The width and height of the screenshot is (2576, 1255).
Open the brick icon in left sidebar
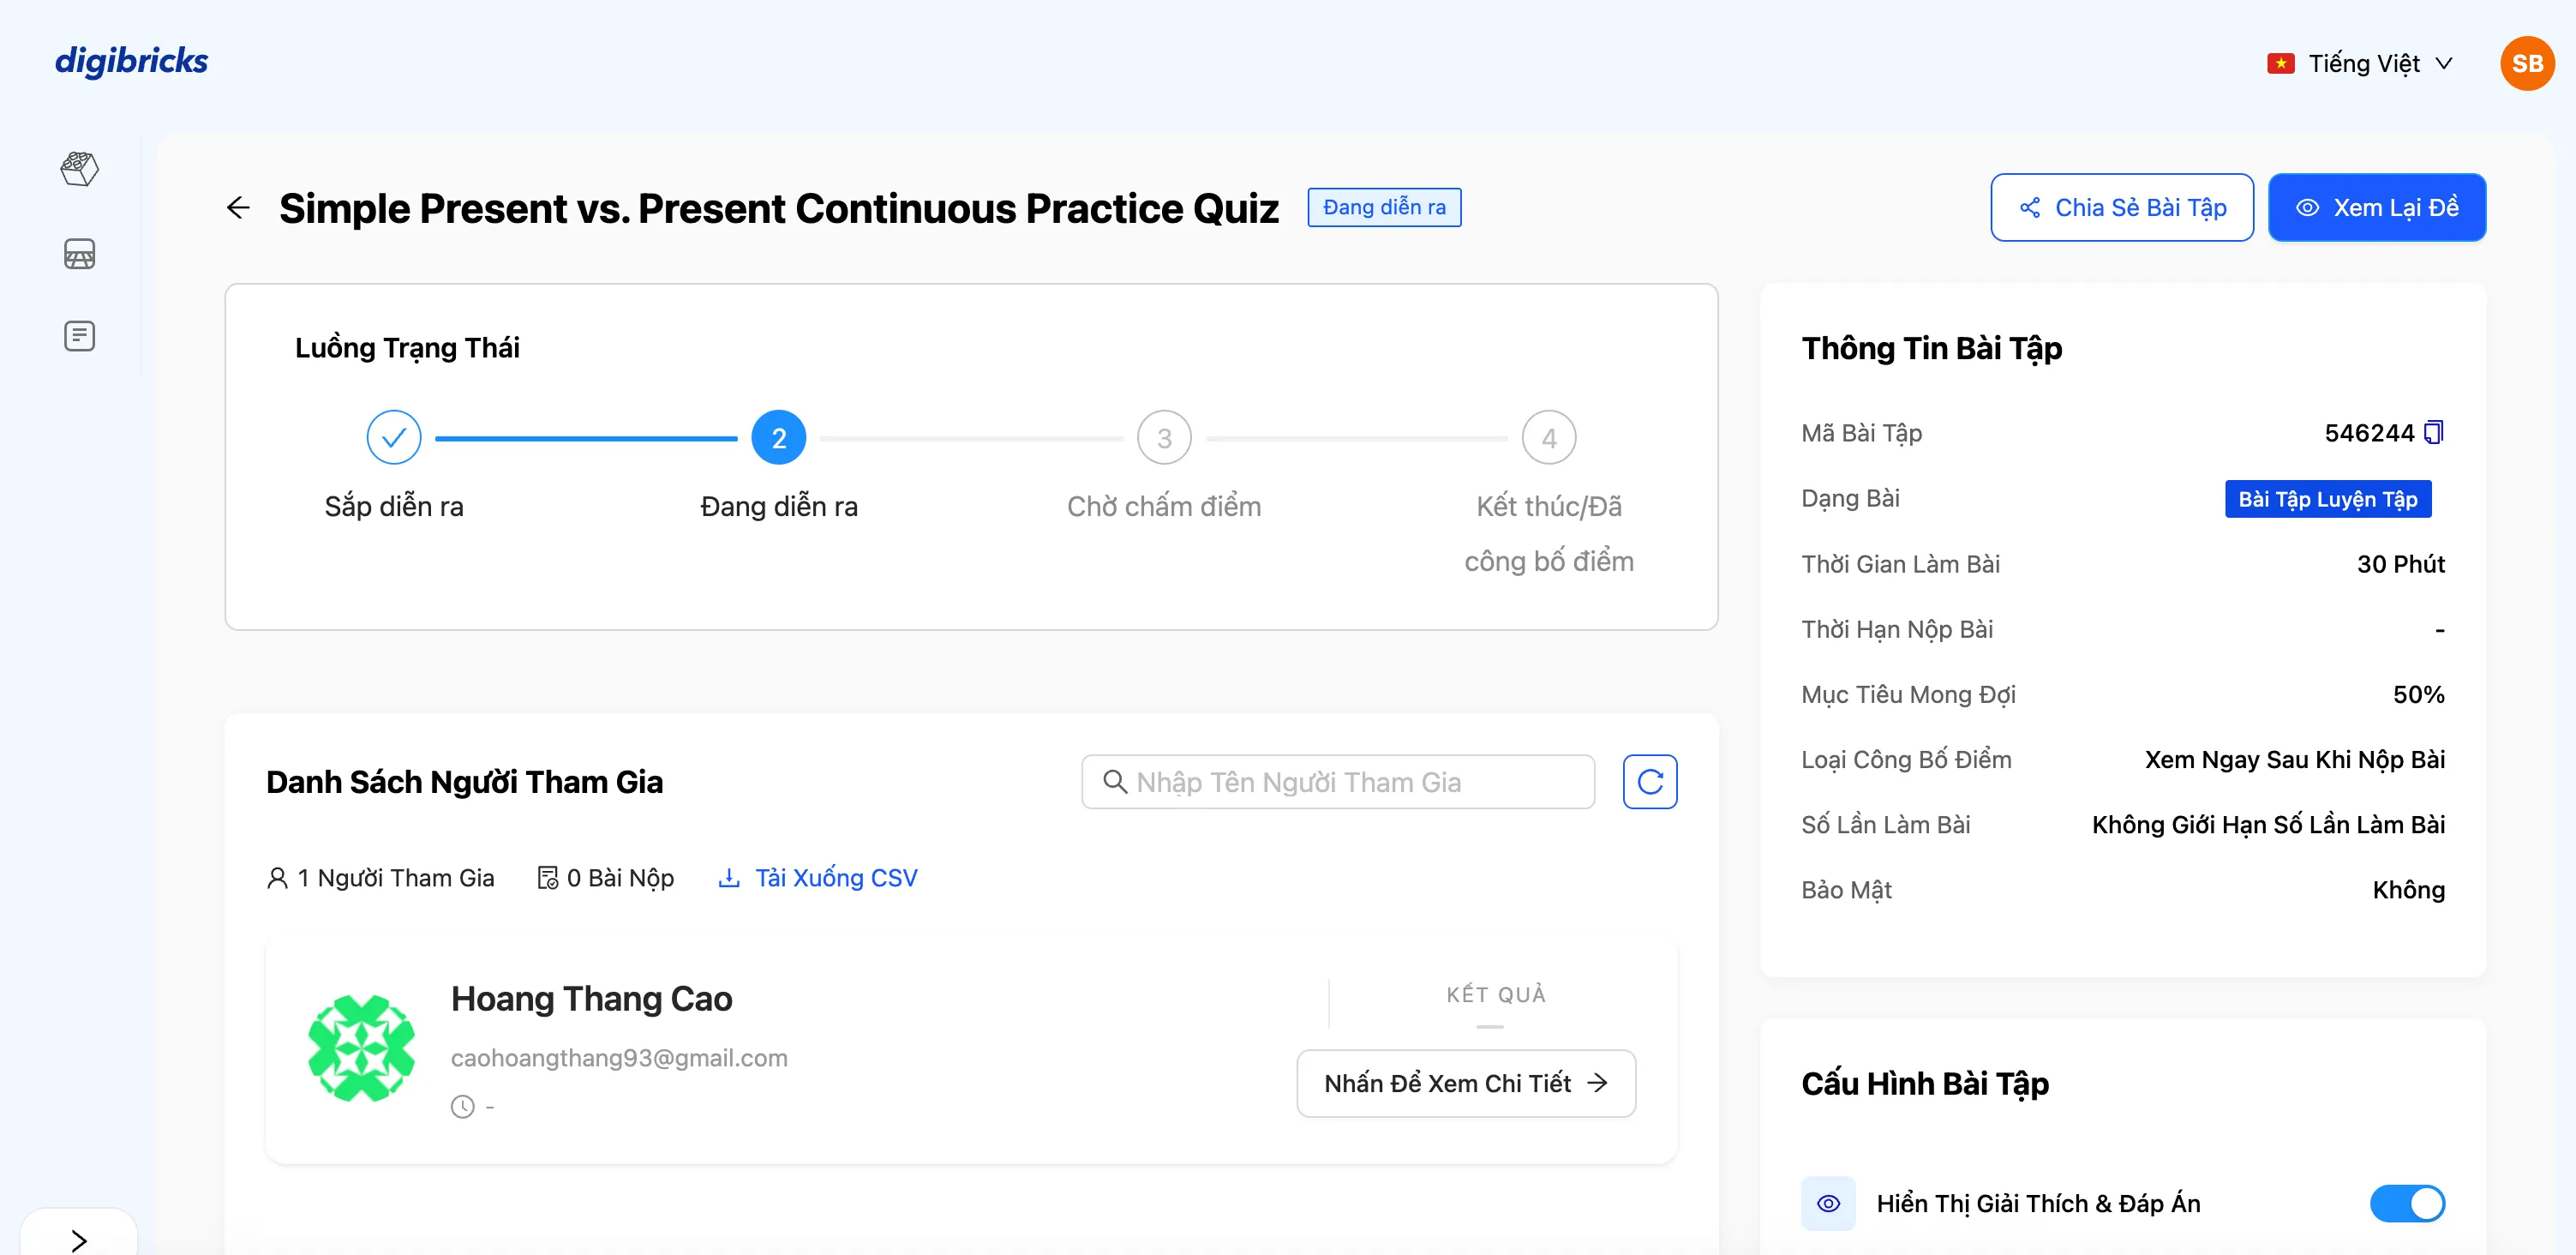79,168
